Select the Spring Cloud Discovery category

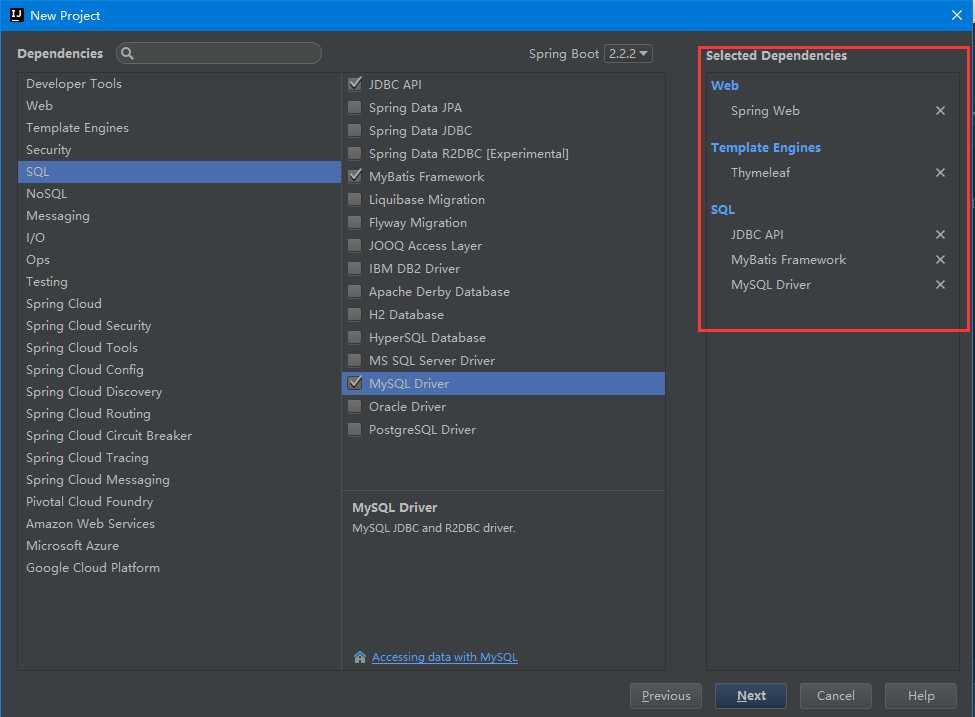click(x=179, y=392)
